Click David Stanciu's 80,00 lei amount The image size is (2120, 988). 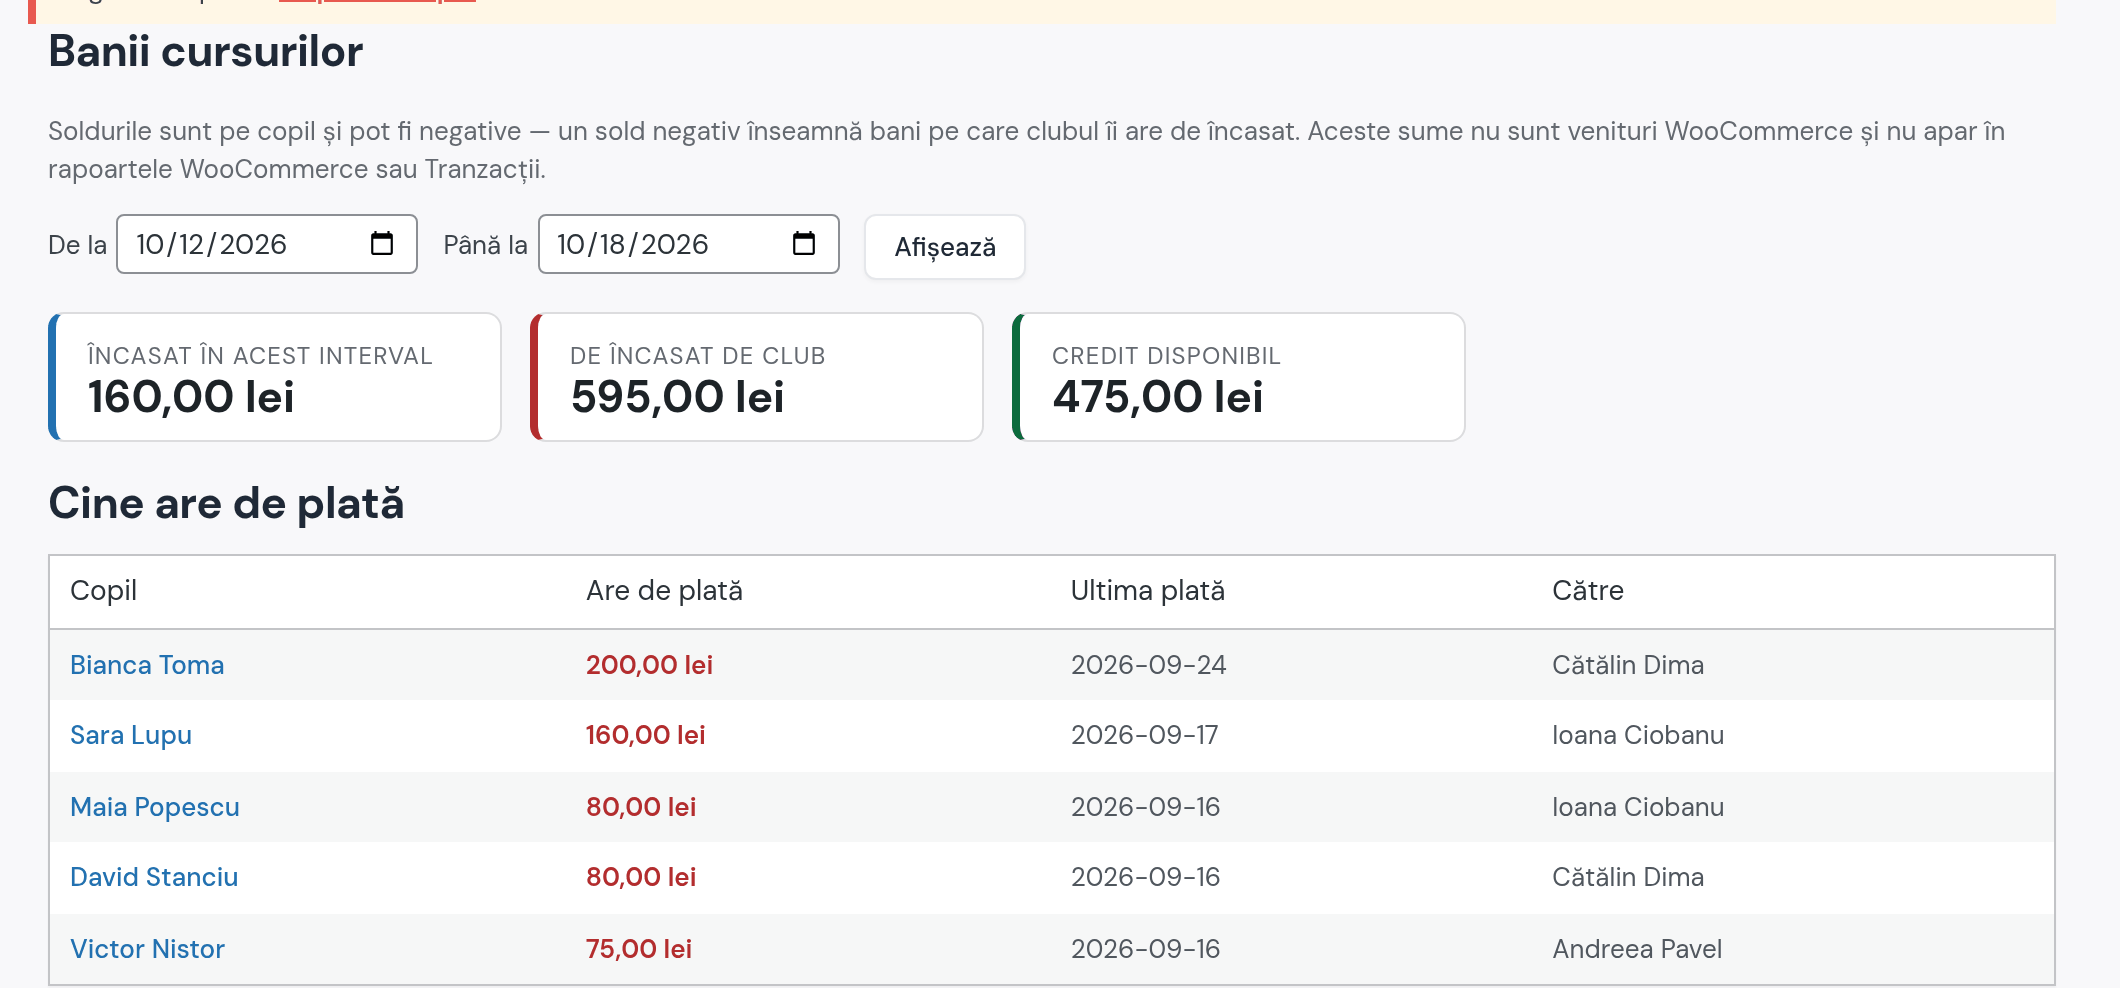pos(641,877)
